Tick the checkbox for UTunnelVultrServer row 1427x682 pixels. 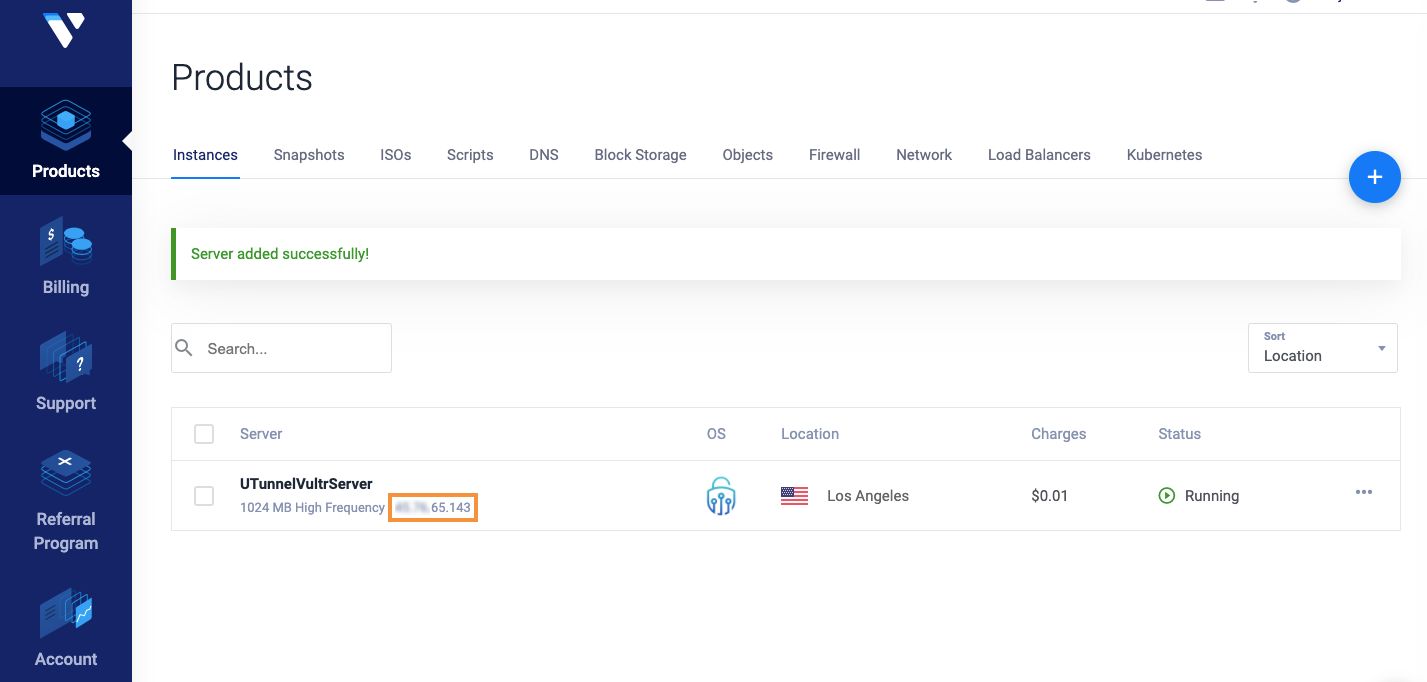click(x=204, y=496)
